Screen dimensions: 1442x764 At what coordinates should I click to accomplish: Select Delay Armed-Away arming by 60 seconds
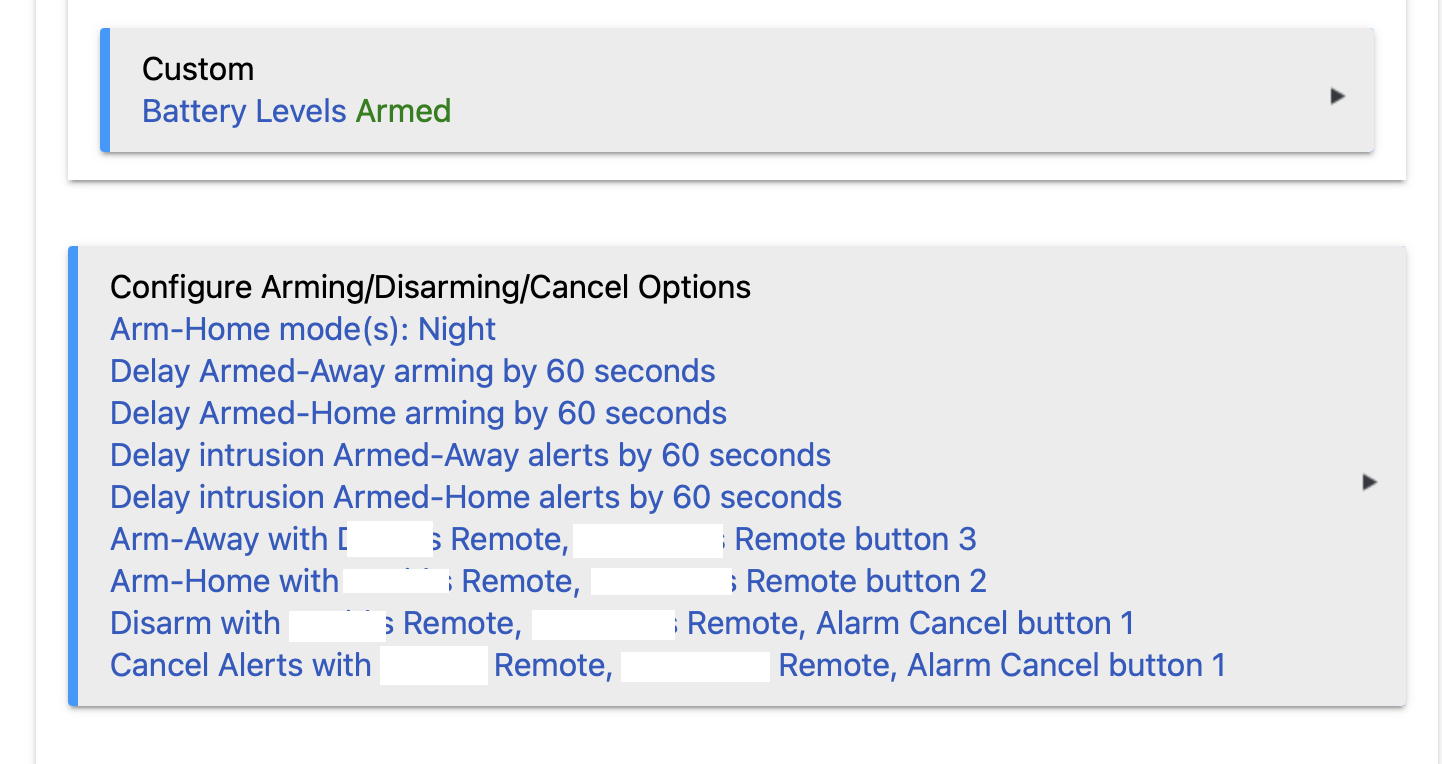[412, 372]
